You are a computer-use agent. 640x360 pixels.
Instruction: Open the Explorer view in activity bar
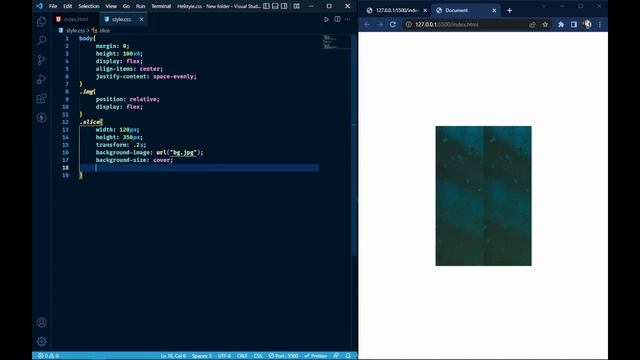tap(41, 21)
